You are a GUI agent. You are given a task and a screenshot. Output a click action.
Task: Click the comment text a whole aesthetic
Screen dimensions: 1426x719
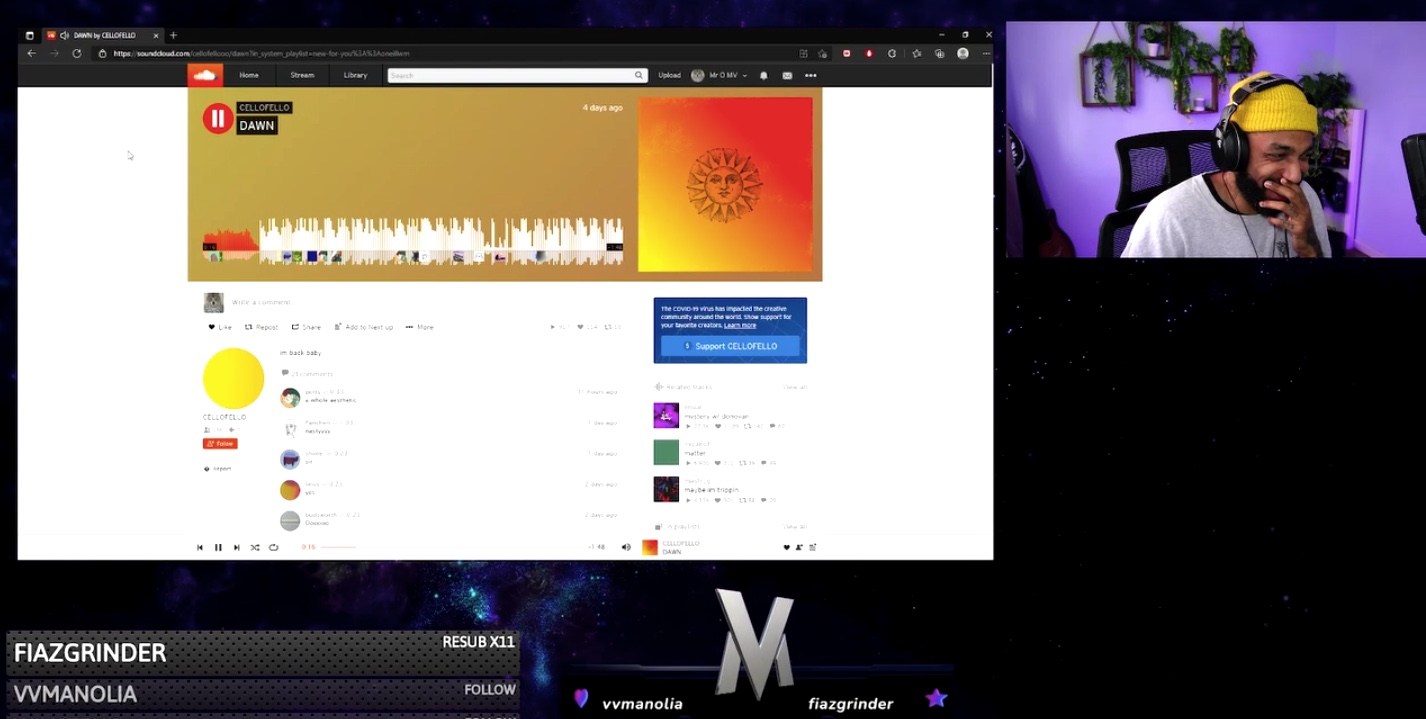coord(330,400)
